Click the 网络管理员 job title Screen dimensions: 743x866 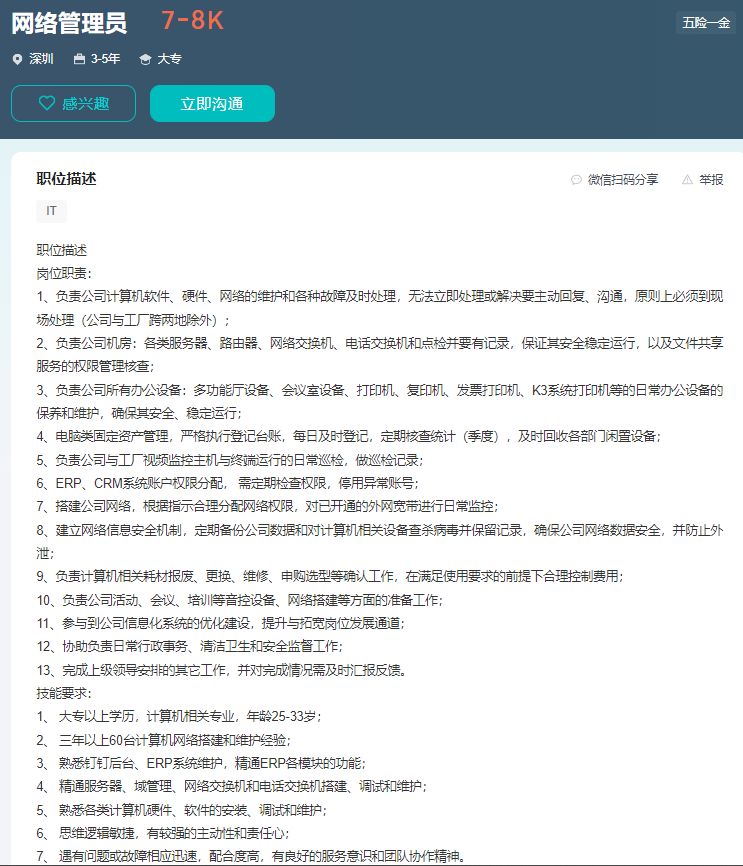click(x=69, y=23)
